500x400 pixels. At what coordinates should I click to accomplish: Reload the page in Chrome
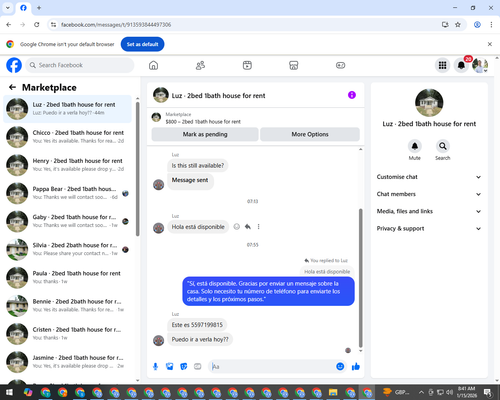point(37,25)
